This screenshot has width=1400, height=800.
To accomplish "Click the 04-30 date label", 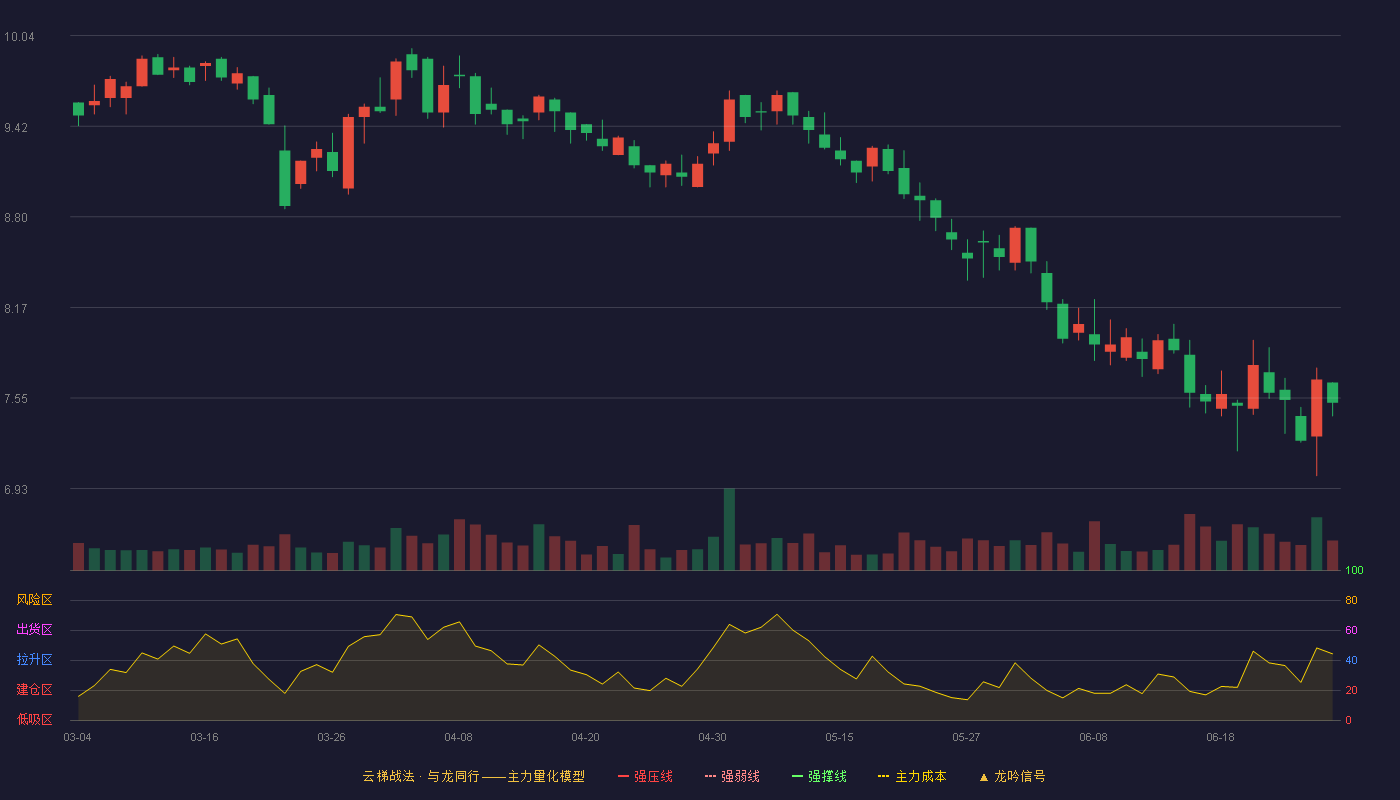I will point(712,737).
